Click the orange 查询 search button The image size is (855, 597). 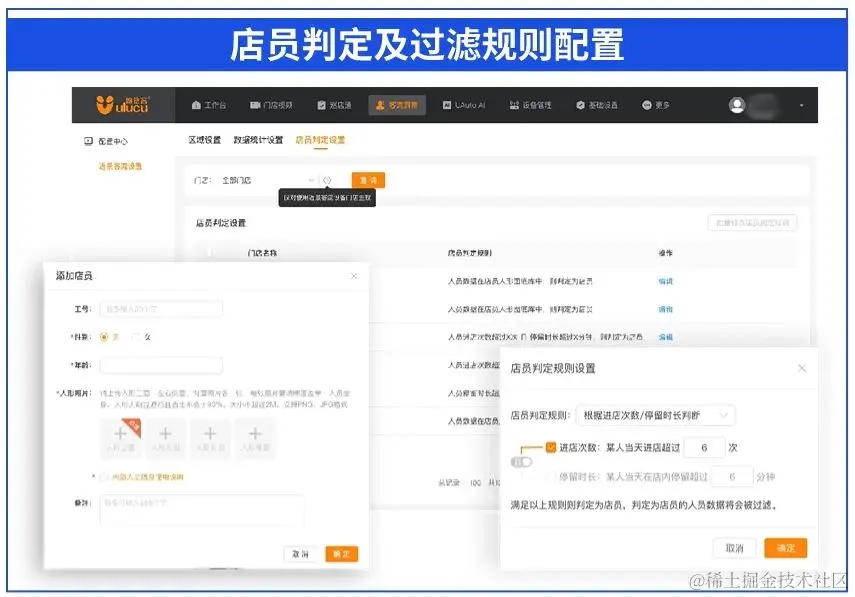(x=367, y=181)
